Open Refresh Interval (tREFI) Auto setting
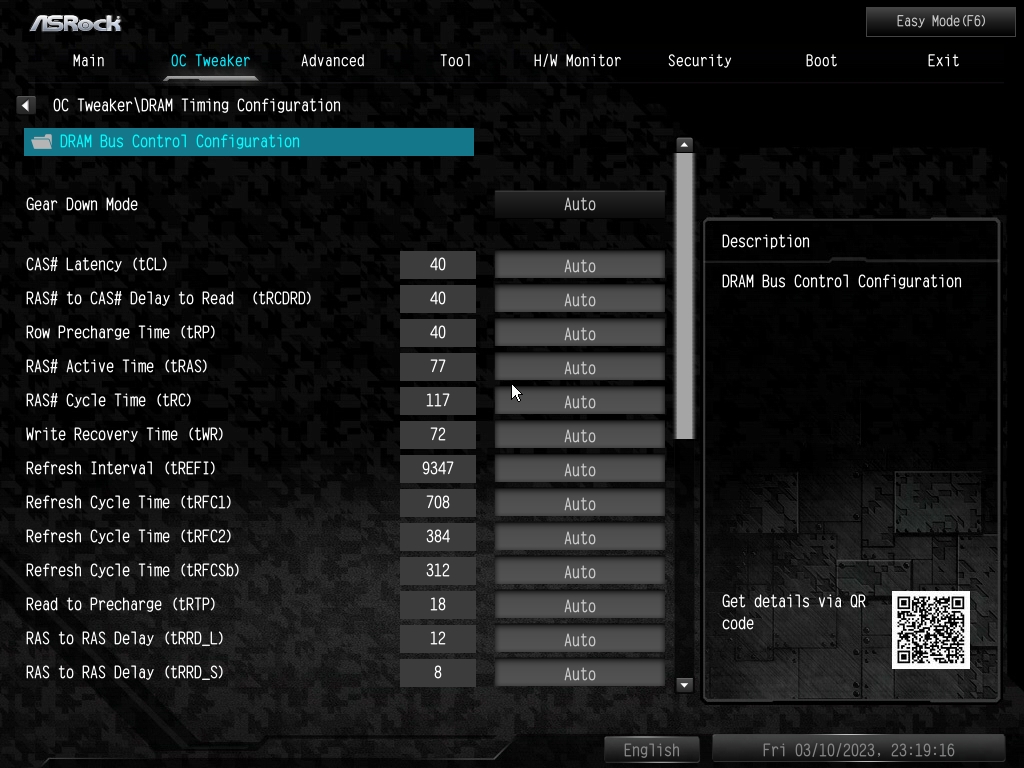Image resolution: width=1024 pixels, height=768 pixels. coord(580,470)
